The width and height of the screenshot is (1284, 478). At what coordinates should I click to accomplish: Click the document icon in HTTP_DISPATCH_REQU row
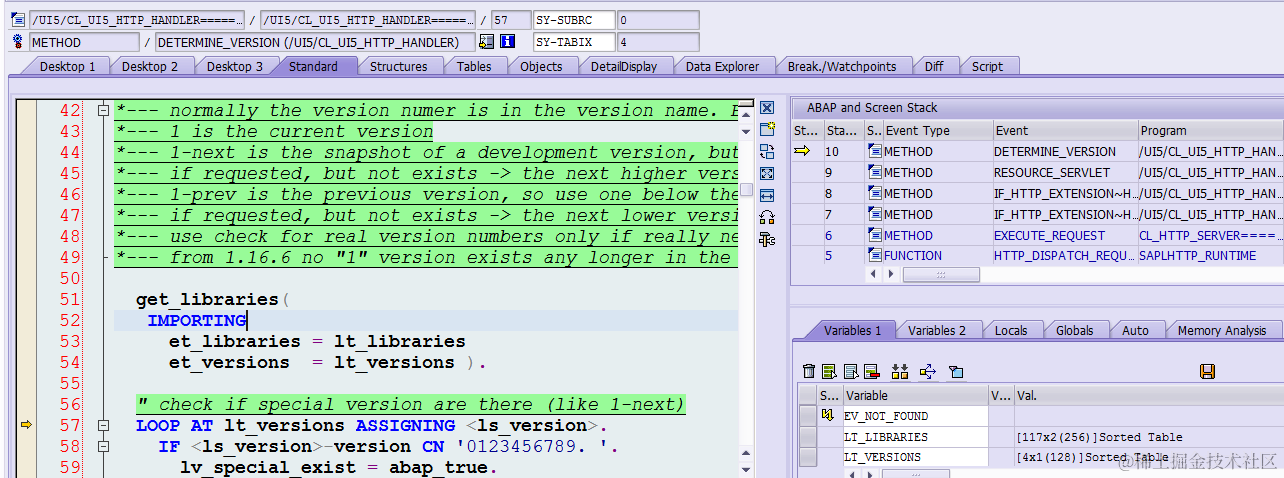point(874,255)
